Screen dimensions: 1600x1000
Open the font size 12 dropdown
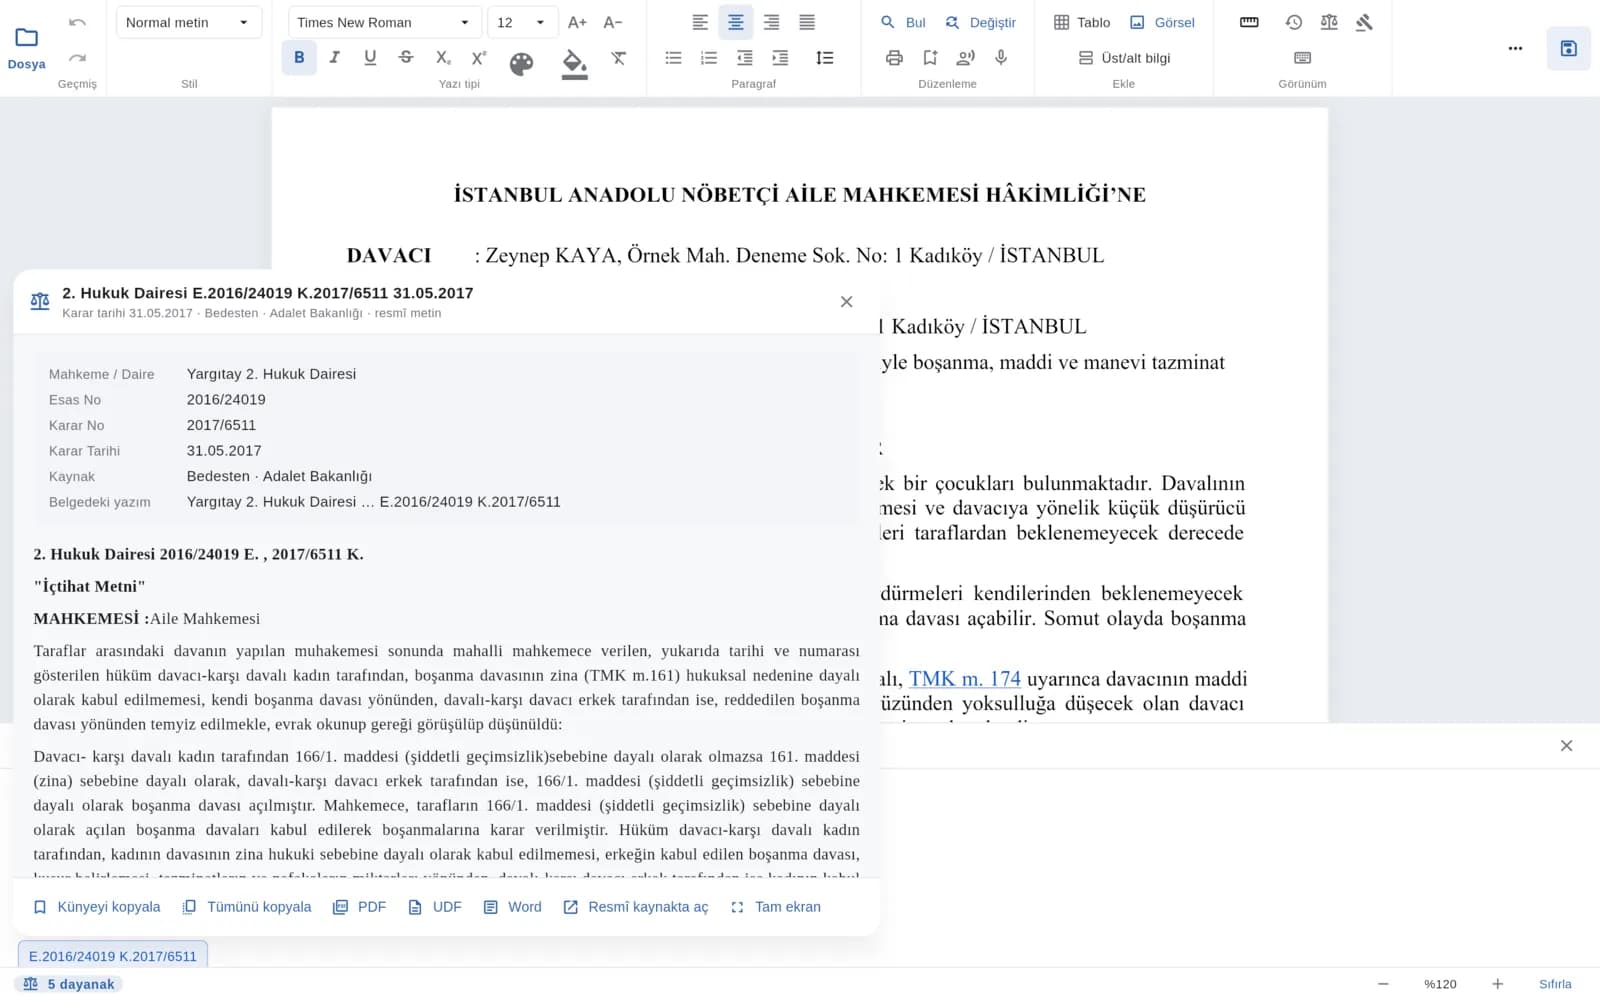click(x=522, y=22)
